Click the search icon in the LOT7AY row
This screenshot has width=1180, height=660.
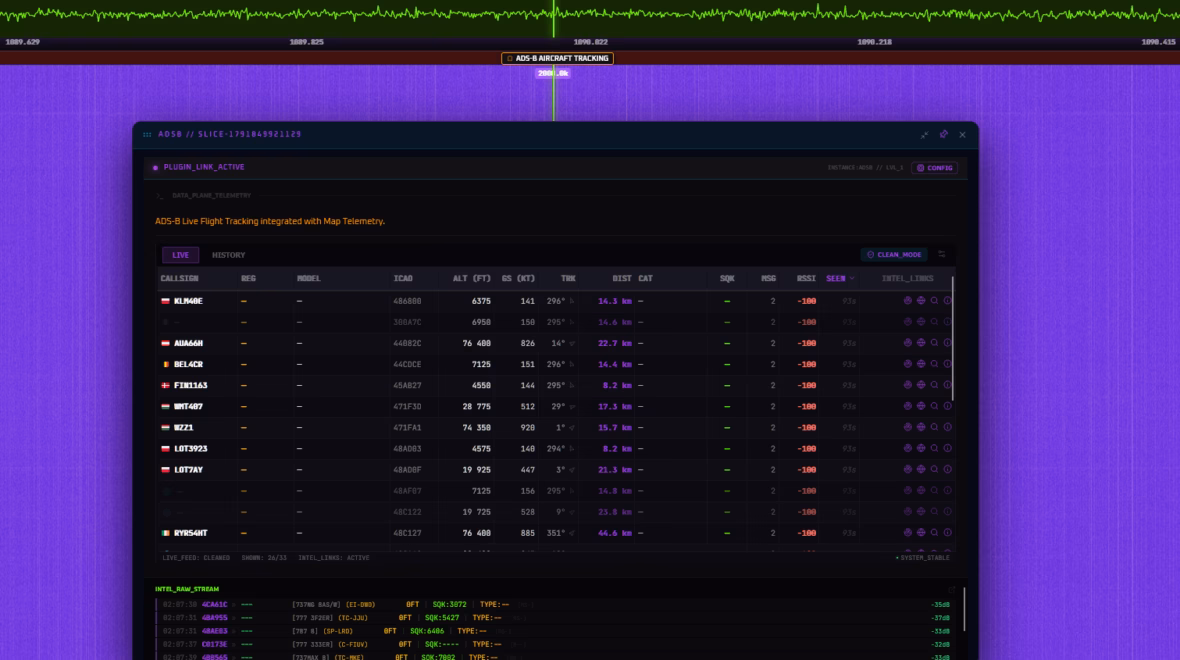935,470
